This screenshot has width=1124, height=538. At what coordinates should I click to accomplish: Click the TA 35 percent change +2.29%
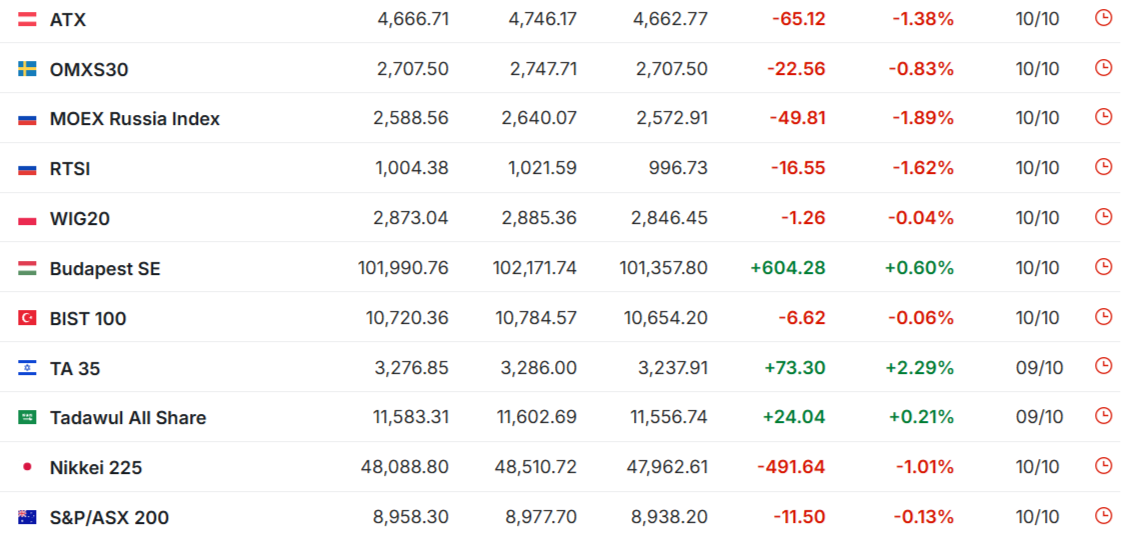[919, 368]
